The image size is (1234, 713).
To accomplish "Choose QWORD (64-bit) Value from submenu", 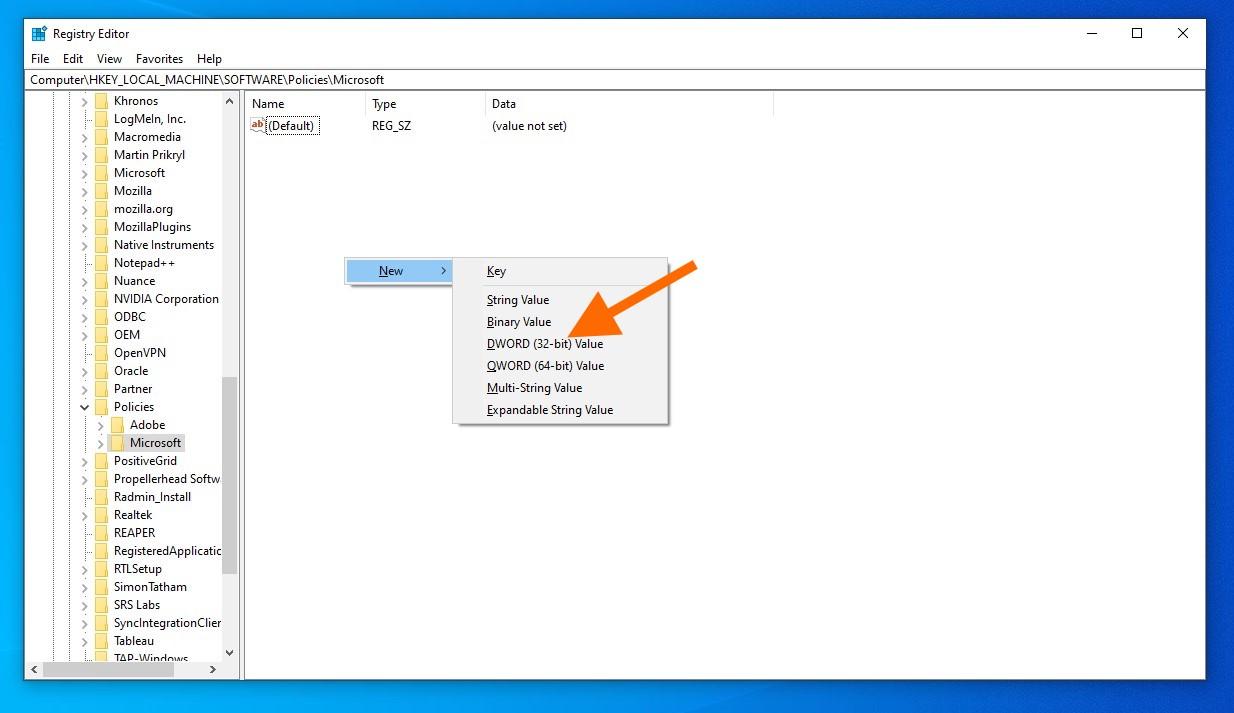I will pyautogui.click(x=560, y=366).
